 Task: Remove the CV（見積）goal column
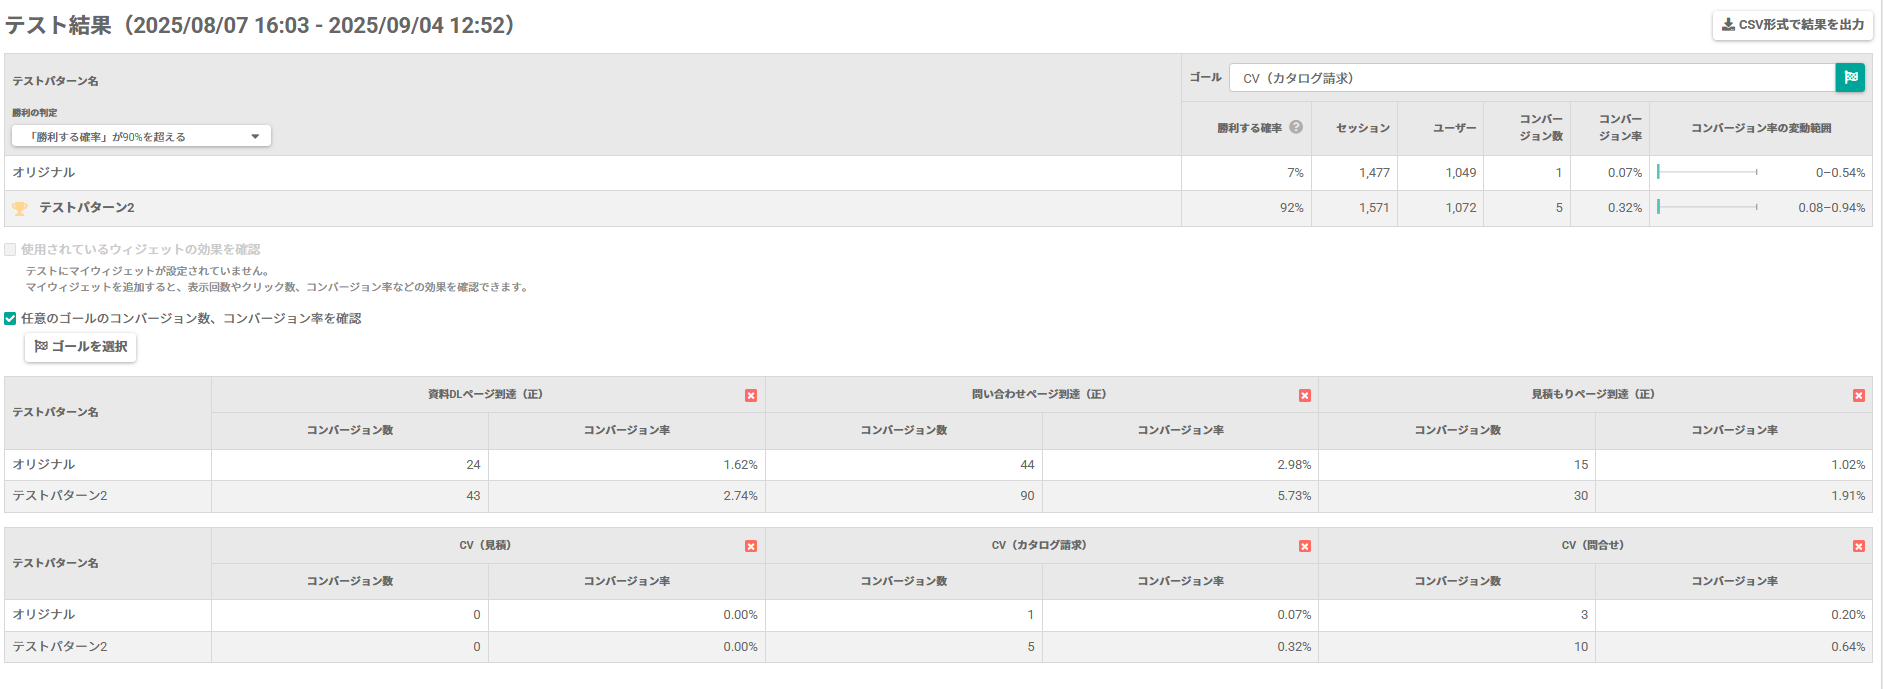(x=751, y=546)
